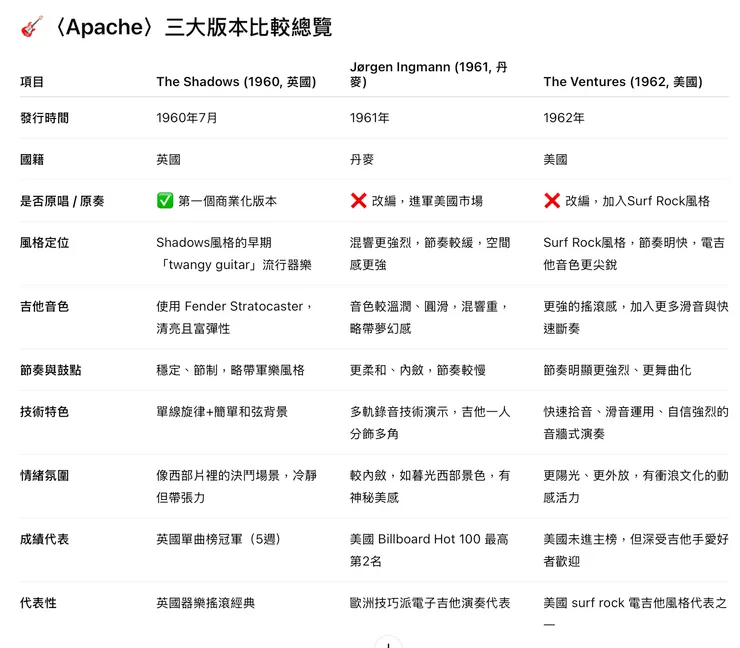Viewport: 740px width, 648px height.
Task: Click the red cross before 改編，加入Surf Rock風格
Action: point(552,201)
